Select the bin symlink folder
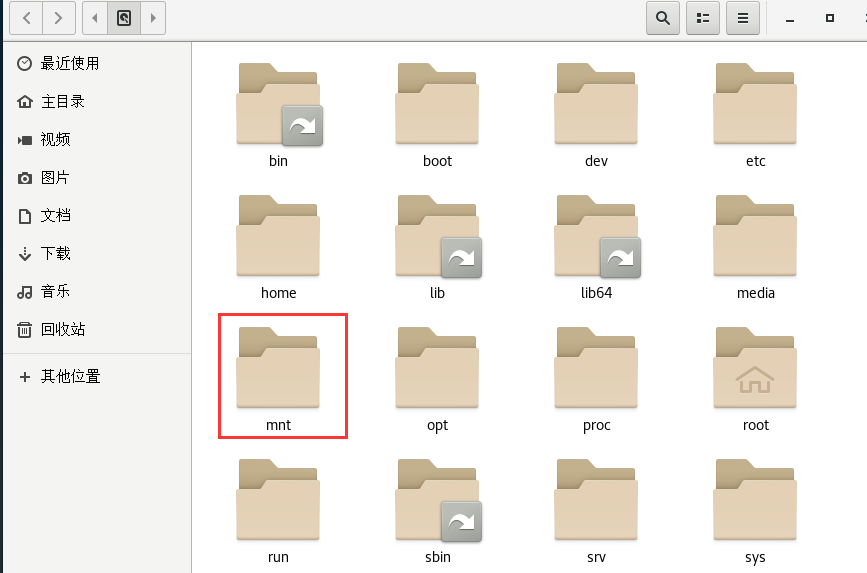Viewport: 867px width, 573px height. (278, 111)
